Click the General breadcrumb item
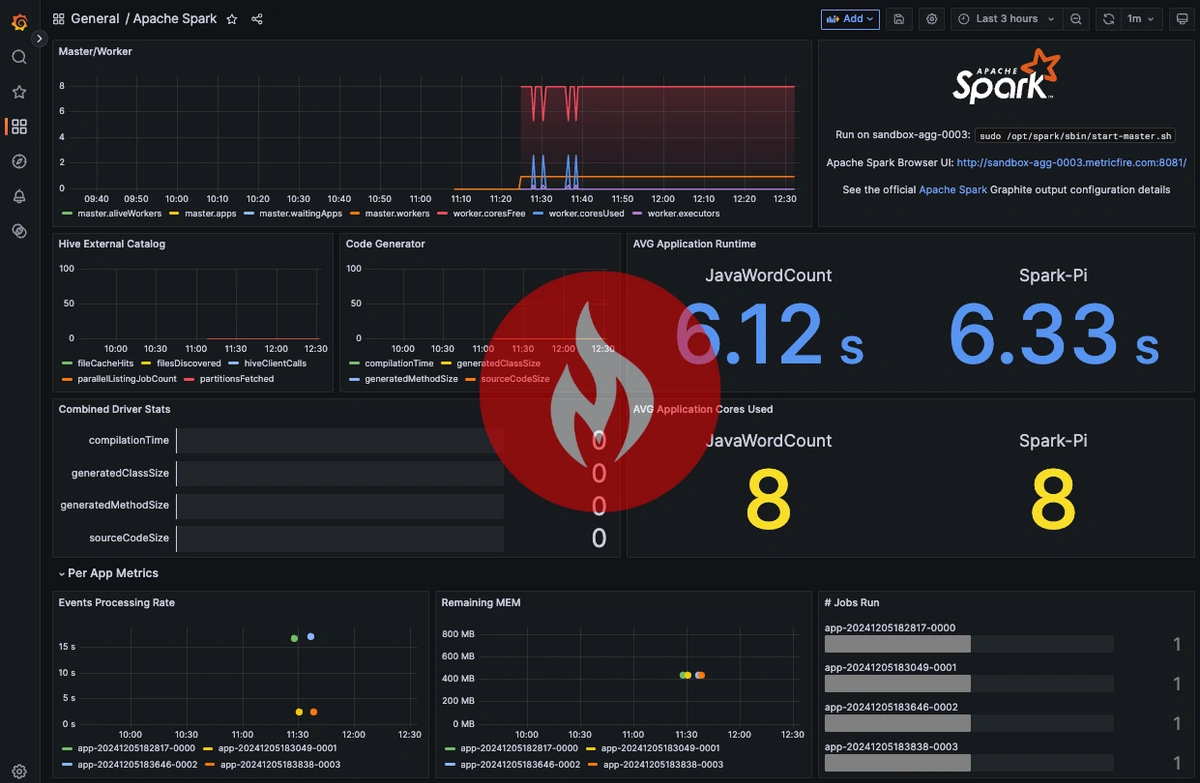 [96, 18]
